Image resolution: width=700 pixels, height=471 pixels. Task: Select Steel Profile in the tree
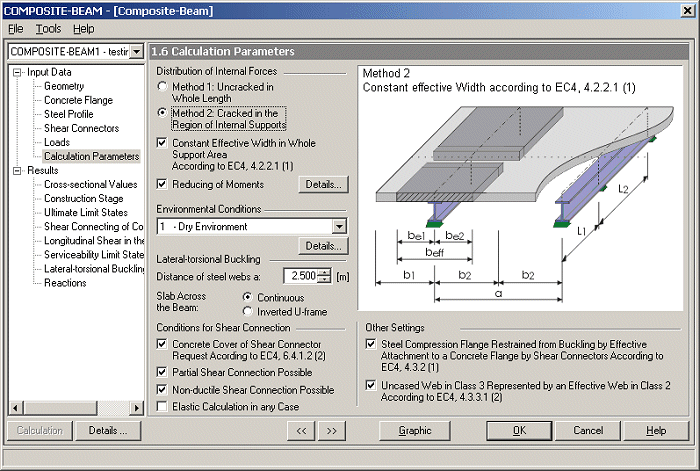(68, 114)
